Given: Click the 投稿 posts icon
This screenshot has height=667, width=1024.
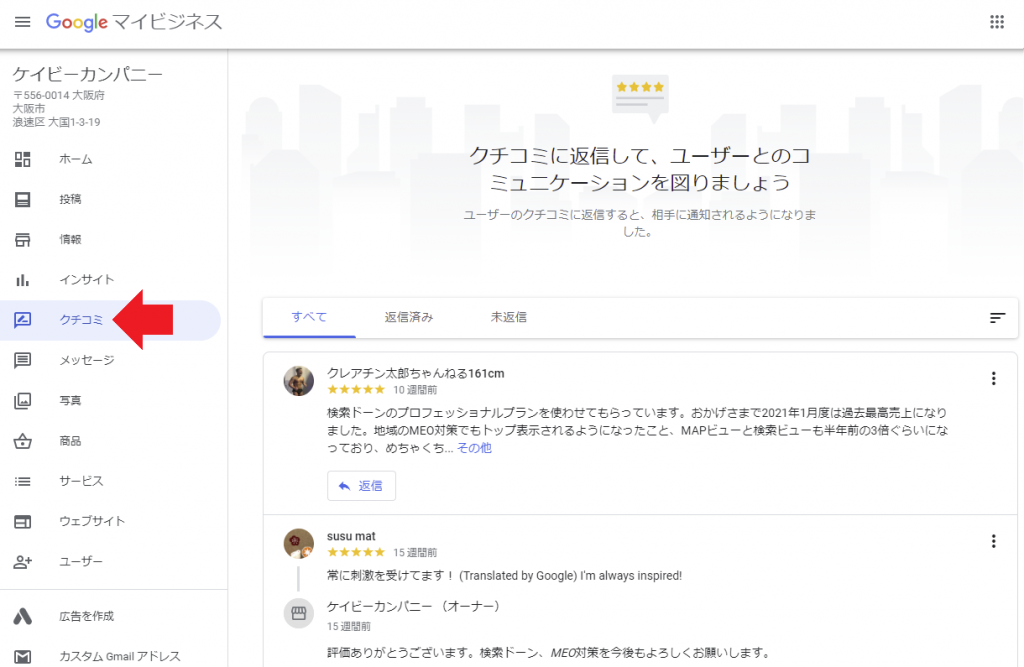Looking at the screenshot, I should tap(23, 199).
